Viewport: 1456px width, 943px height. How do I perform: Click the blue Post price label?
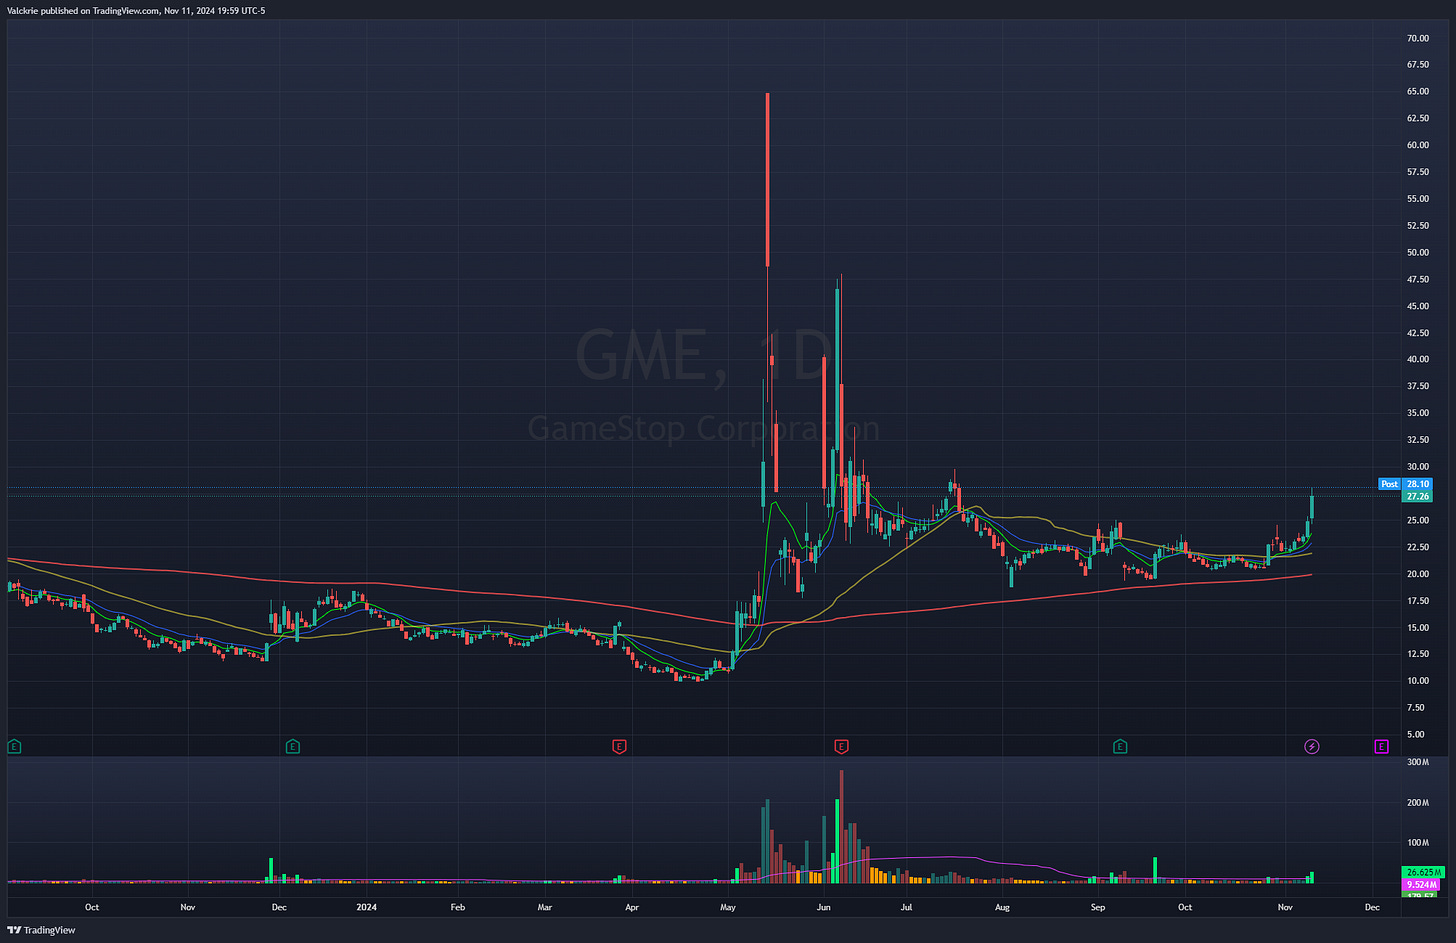(1405, 484)
